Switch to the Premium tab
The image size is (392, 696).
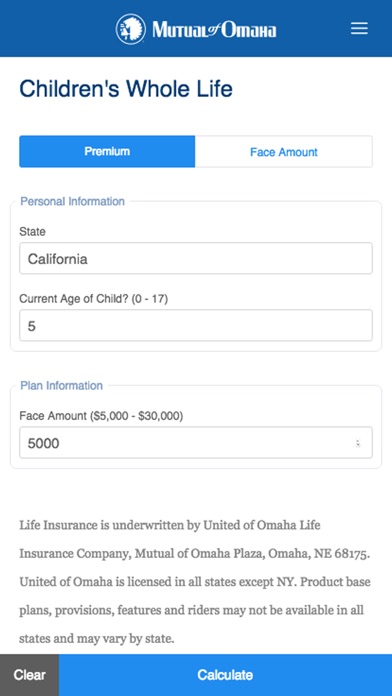[x=107, y=151]
